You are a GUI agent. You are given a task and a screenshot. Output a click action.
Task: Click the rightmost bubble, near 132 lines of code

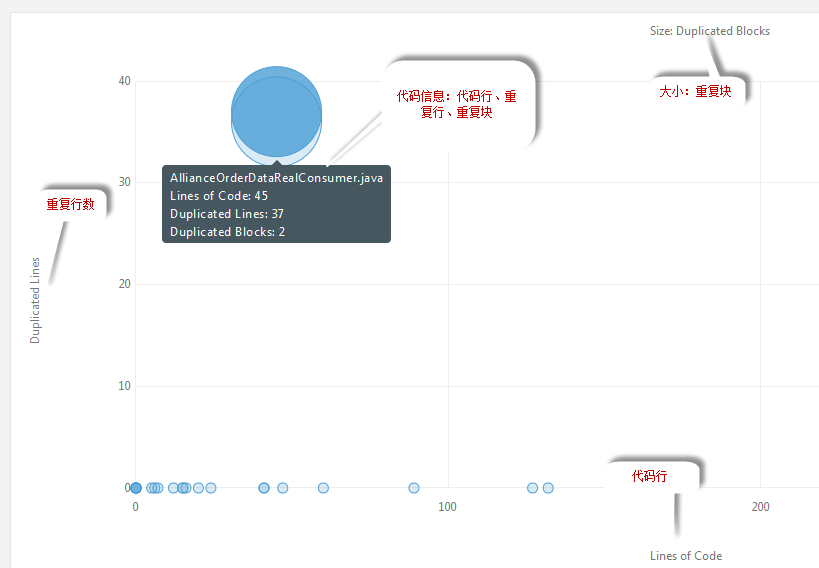[x=548, y=488]
